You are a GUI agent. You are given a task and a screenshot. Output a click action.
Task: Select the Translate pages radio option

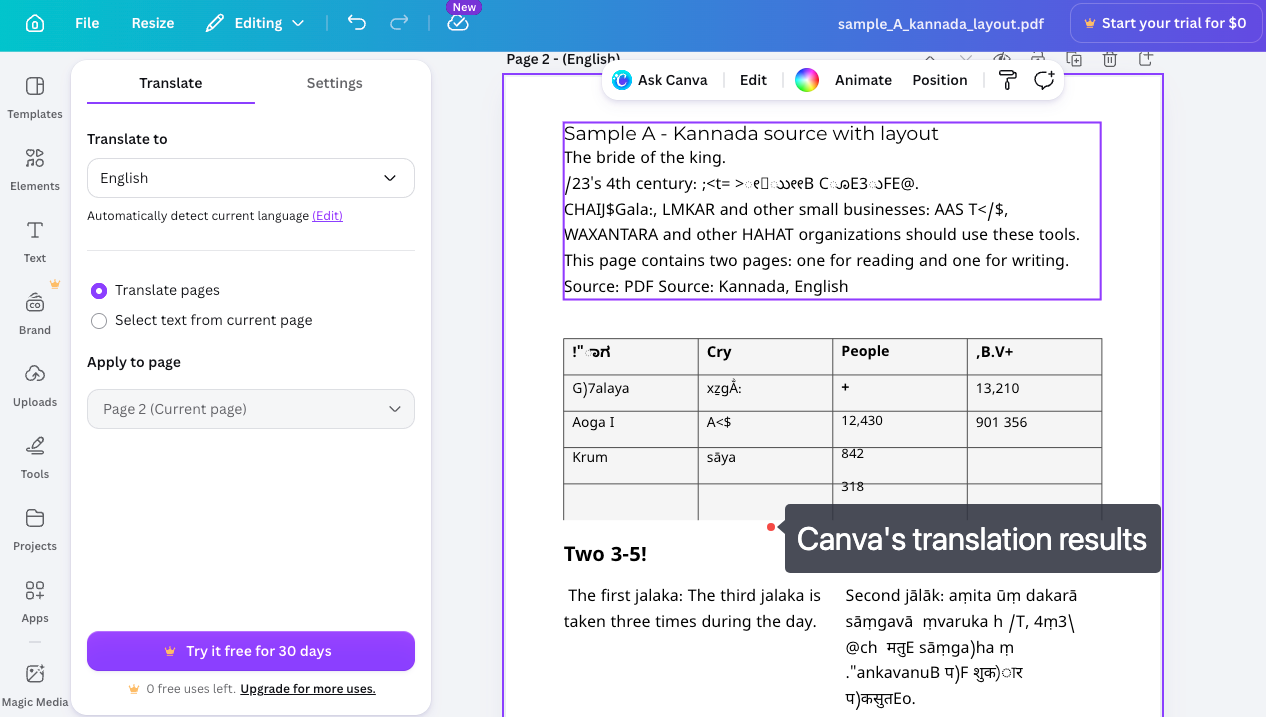99,290
